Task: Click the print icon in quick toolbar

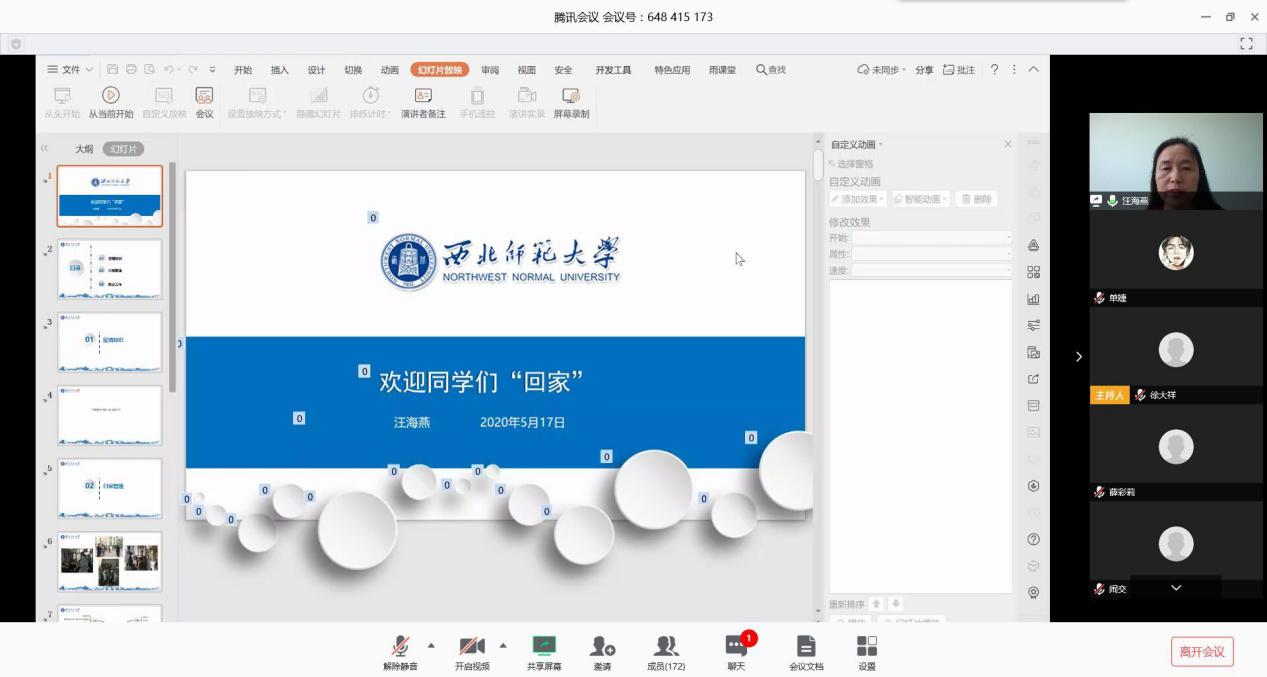Action: point(131,70)
